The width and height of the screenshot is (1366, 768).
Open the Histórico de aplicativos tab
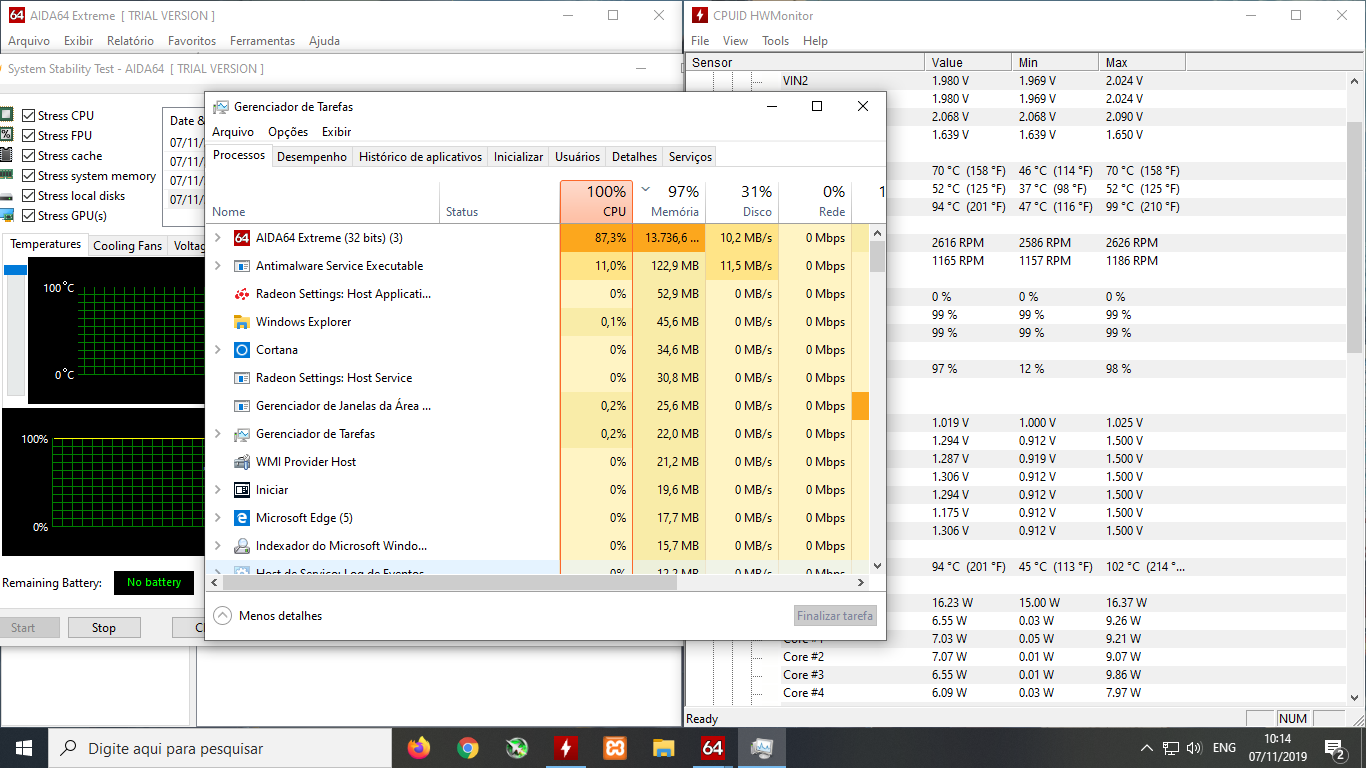coord(420,157)
